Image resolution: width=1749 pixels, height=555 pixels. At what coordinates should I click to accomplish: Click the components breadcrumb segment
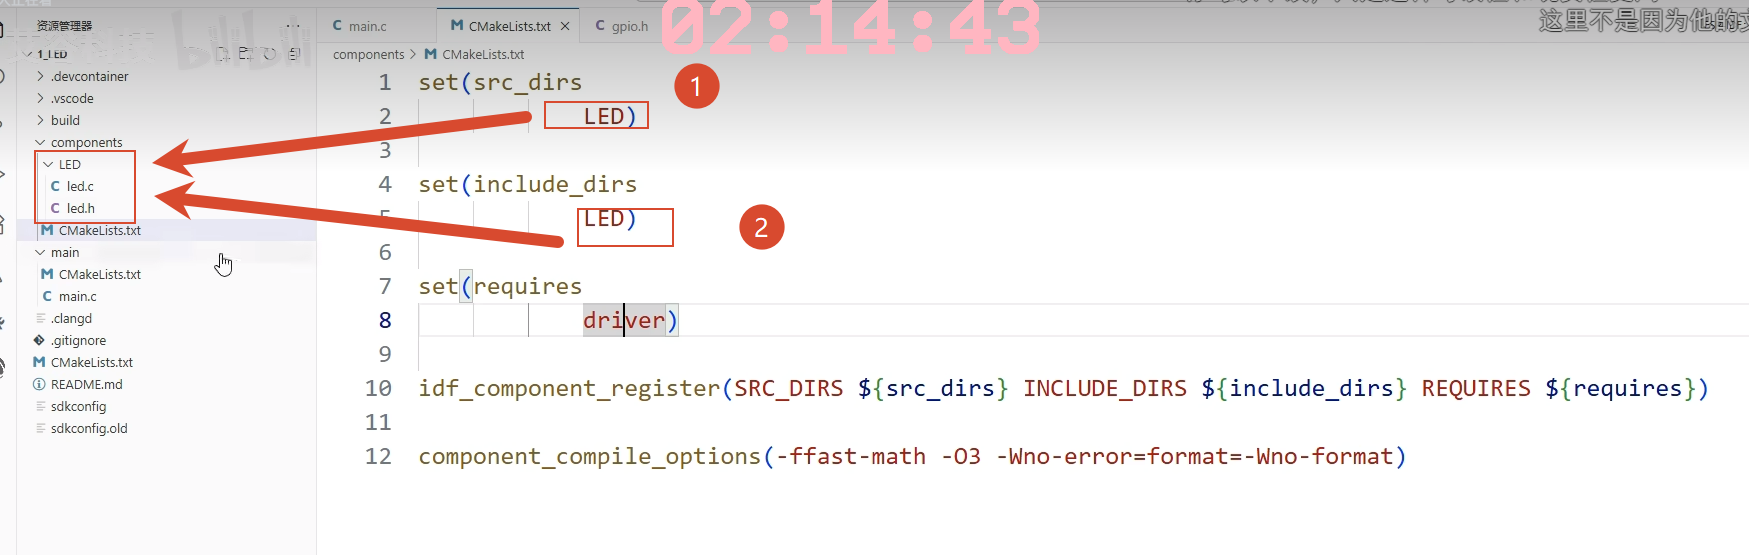click(368, 54)
